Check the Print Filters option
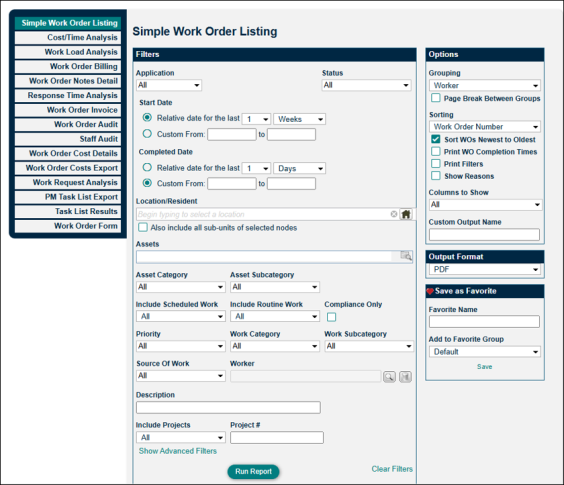The width and height of the screenshot is (564, 485). pos(436,164)
